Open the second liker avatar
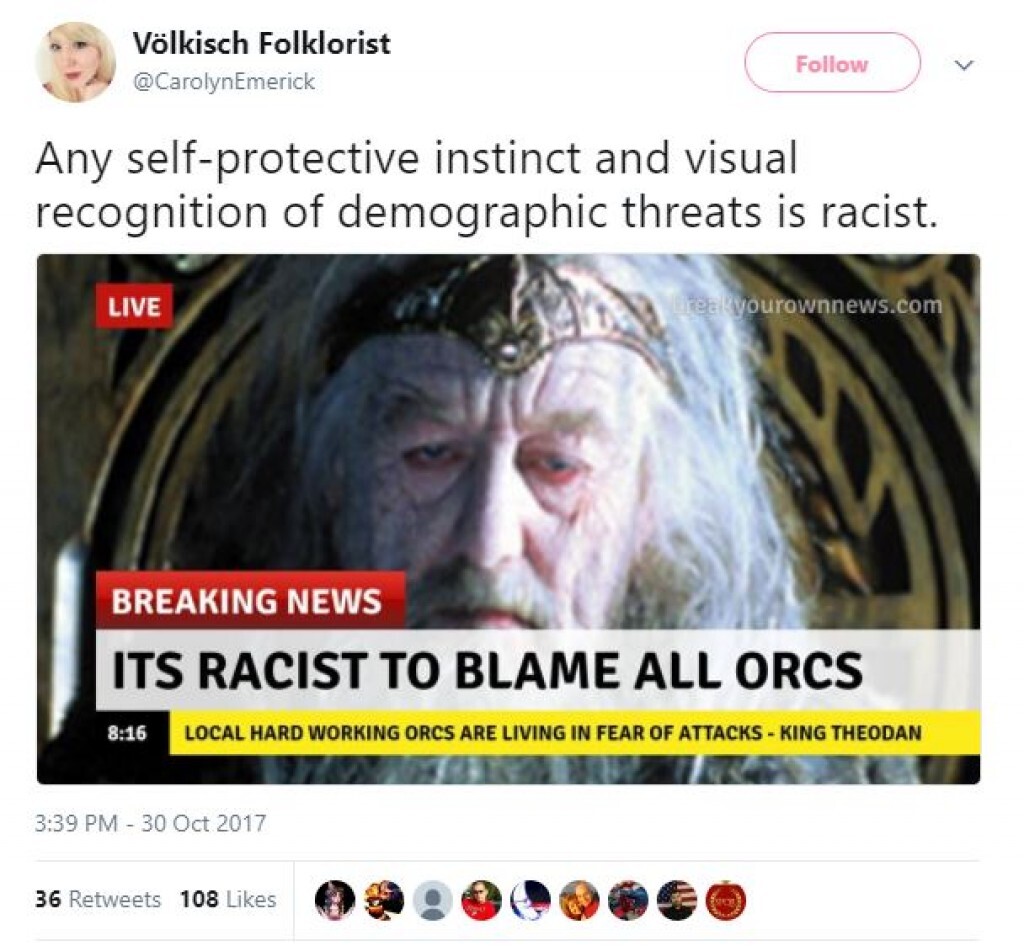Image resolution: width=1024 pixels, height=951 pixels. [x=383, y=900]
